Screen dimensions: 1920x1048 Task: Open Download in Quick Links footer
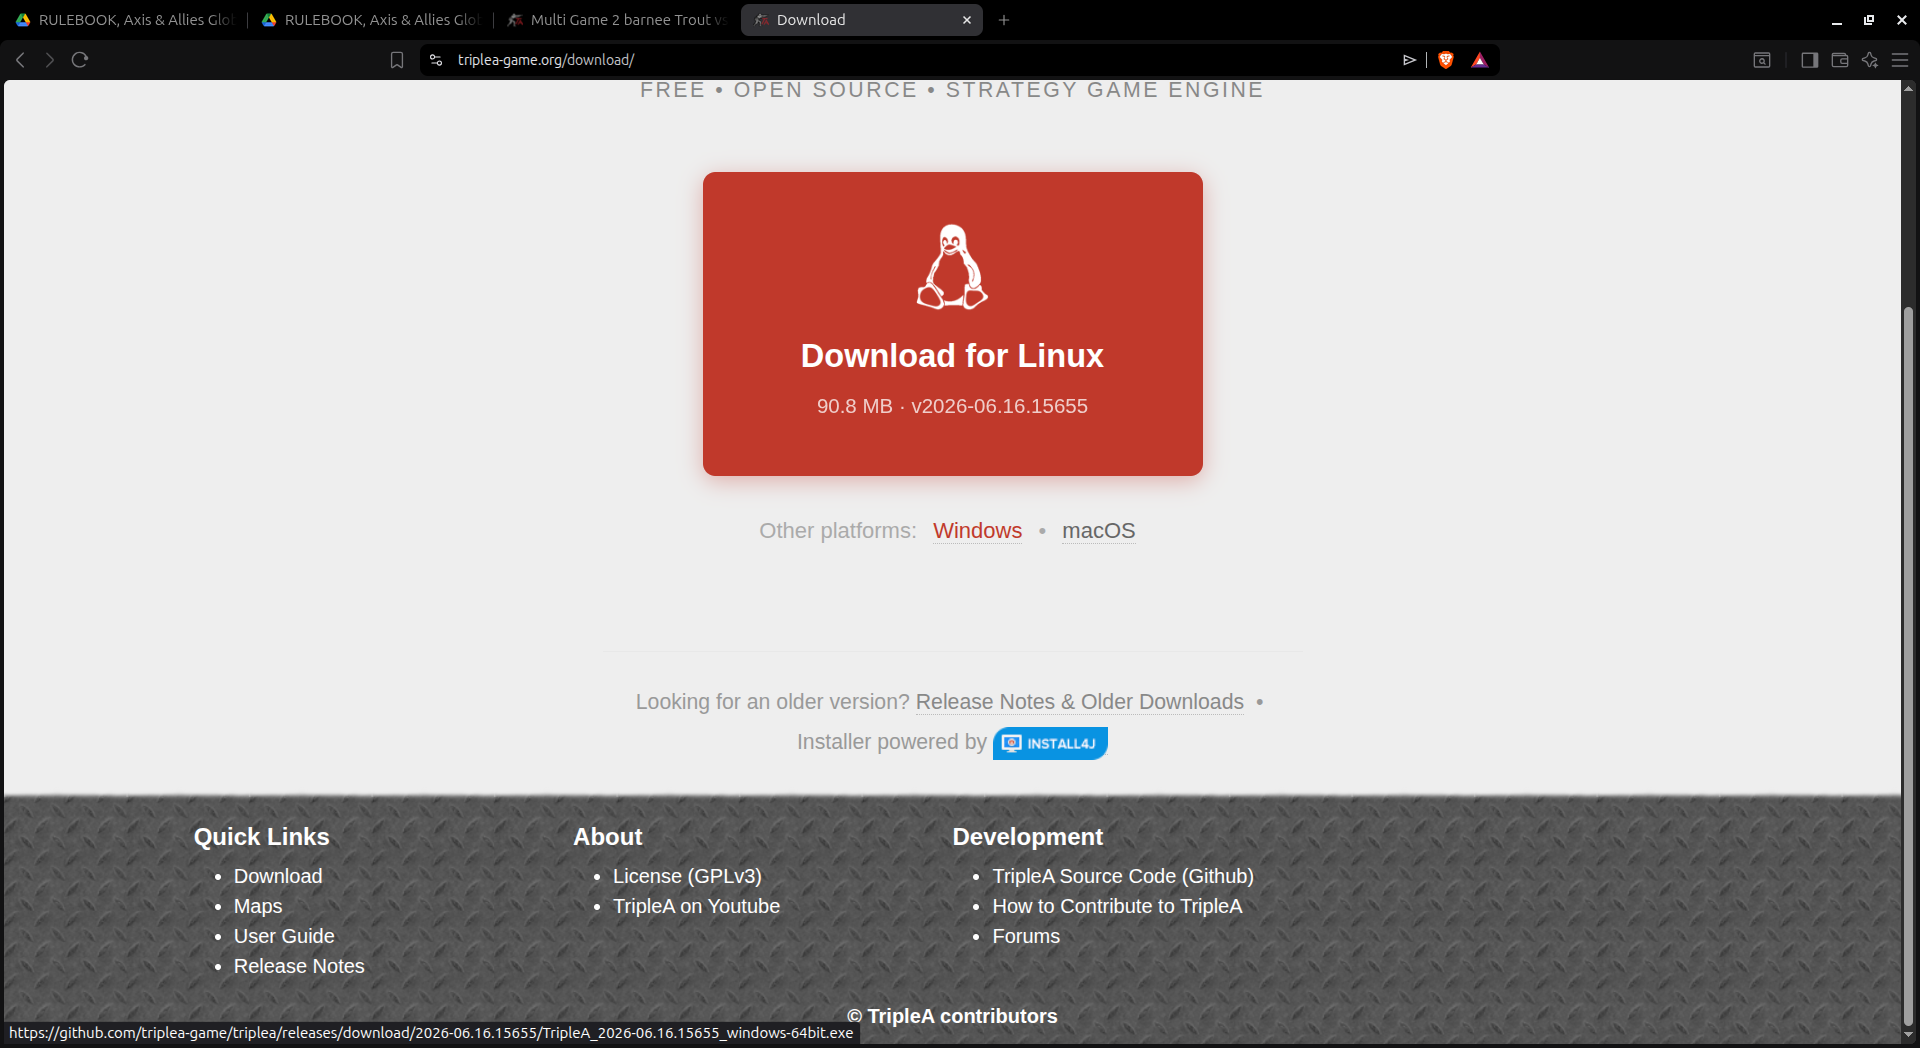(x=278, y=876)
